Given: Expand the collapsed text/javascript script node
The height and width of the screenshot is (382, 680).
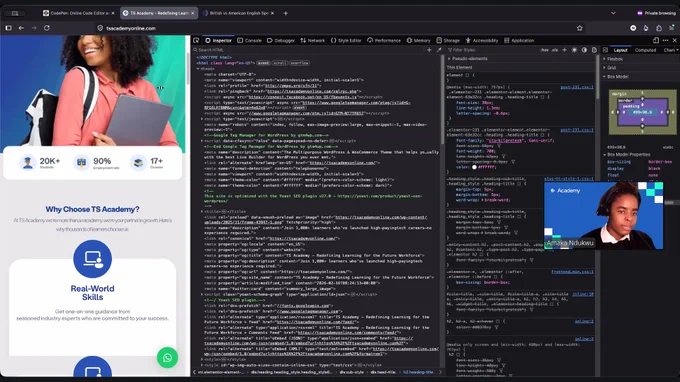Looking at the screenshot, I should point(202,119).
